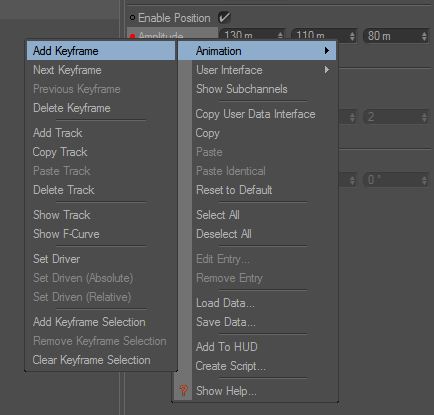The image size is (434, 415).
Task: Click the Show Help question mark icon
Action: (x=183, y=390)
